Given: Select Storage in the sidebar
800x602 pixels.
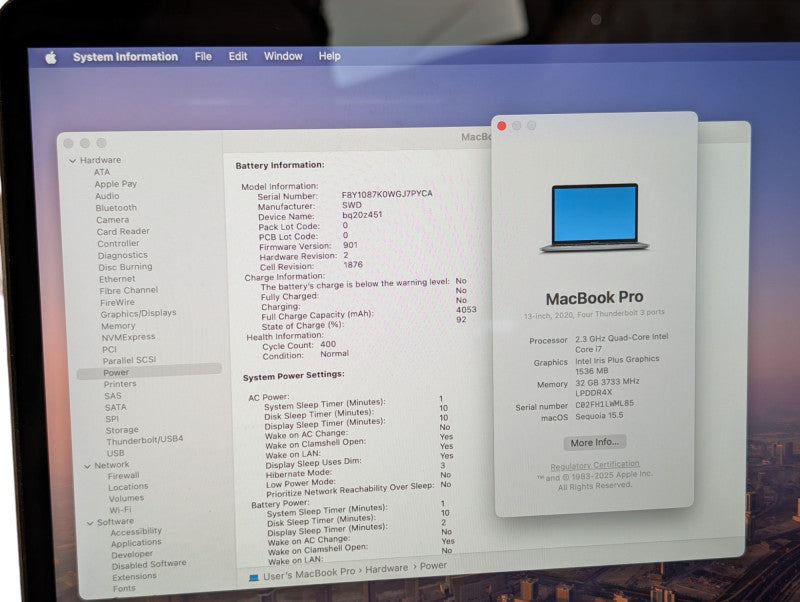Looking at the screenshot, I should point(122,430).
